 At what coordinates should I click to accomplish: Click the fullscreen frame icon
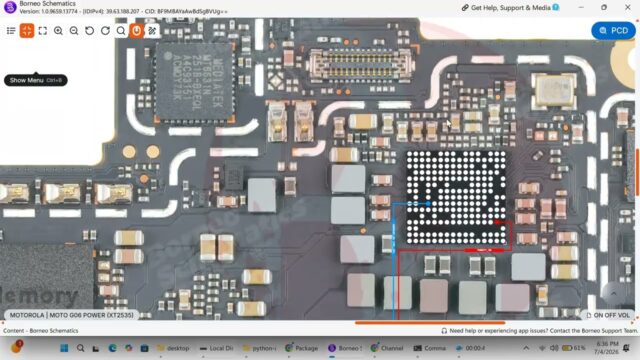42,31
